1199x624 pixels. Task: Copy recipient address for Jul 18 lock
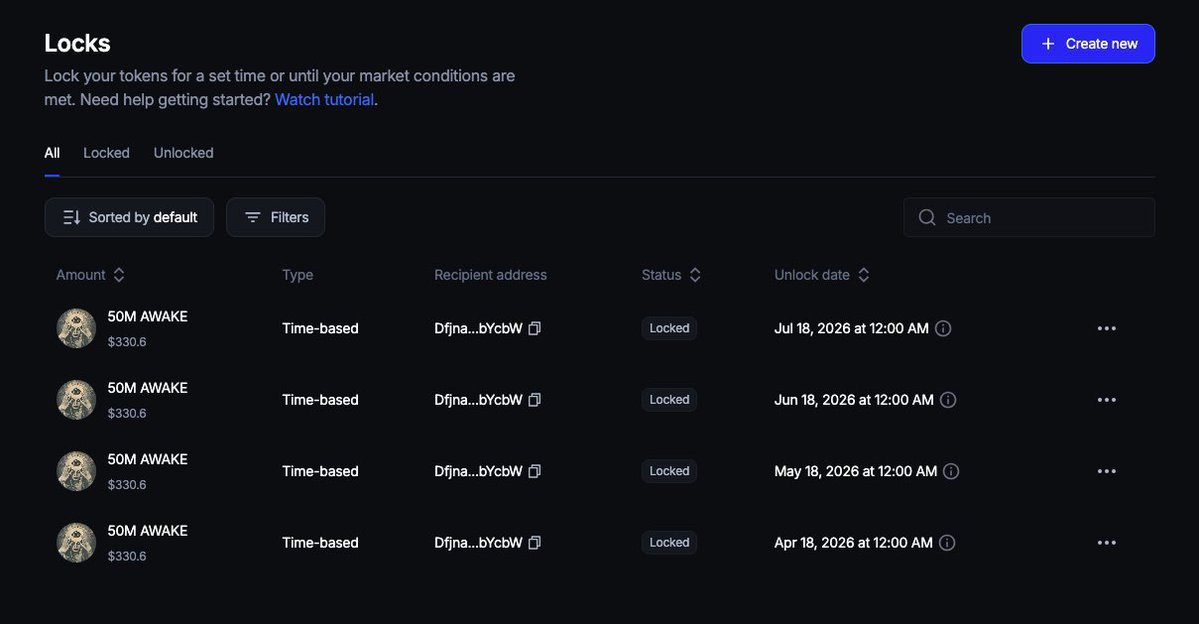tap(534, 328)
